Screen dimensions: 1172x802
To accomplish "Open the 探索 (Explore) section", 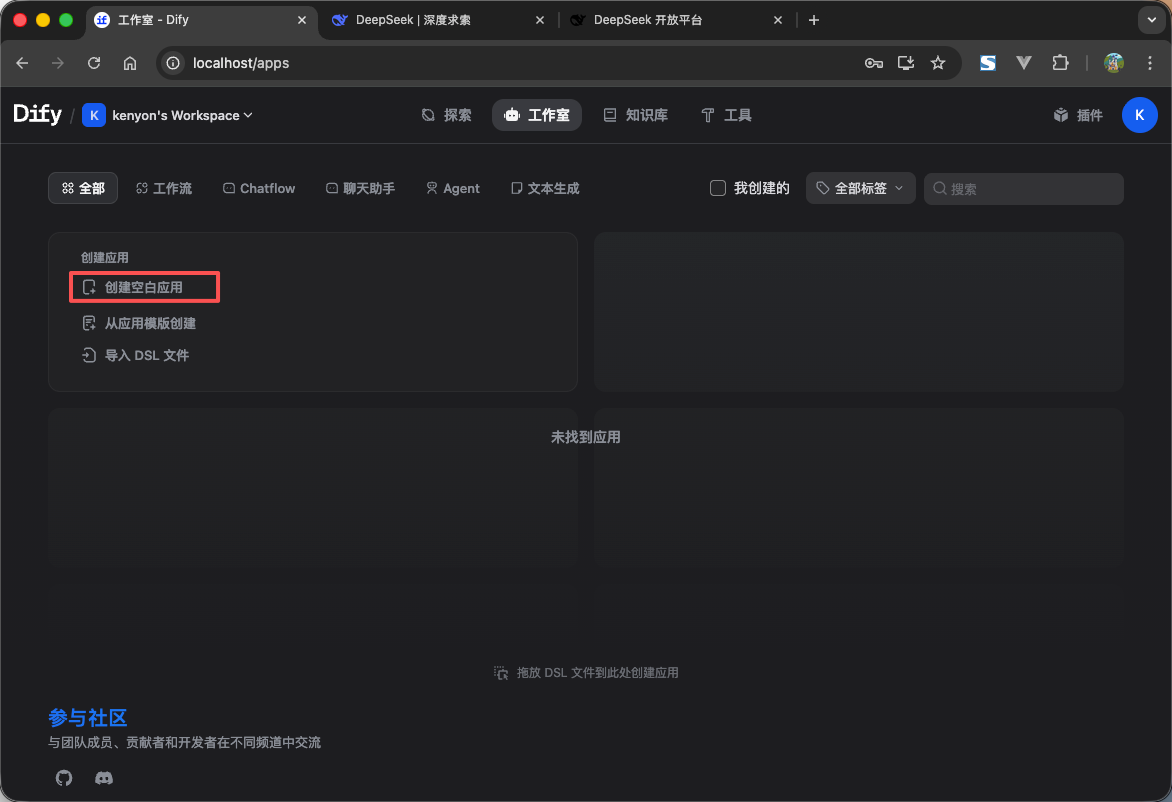I will pyautogui.click(x=446, y=114).
